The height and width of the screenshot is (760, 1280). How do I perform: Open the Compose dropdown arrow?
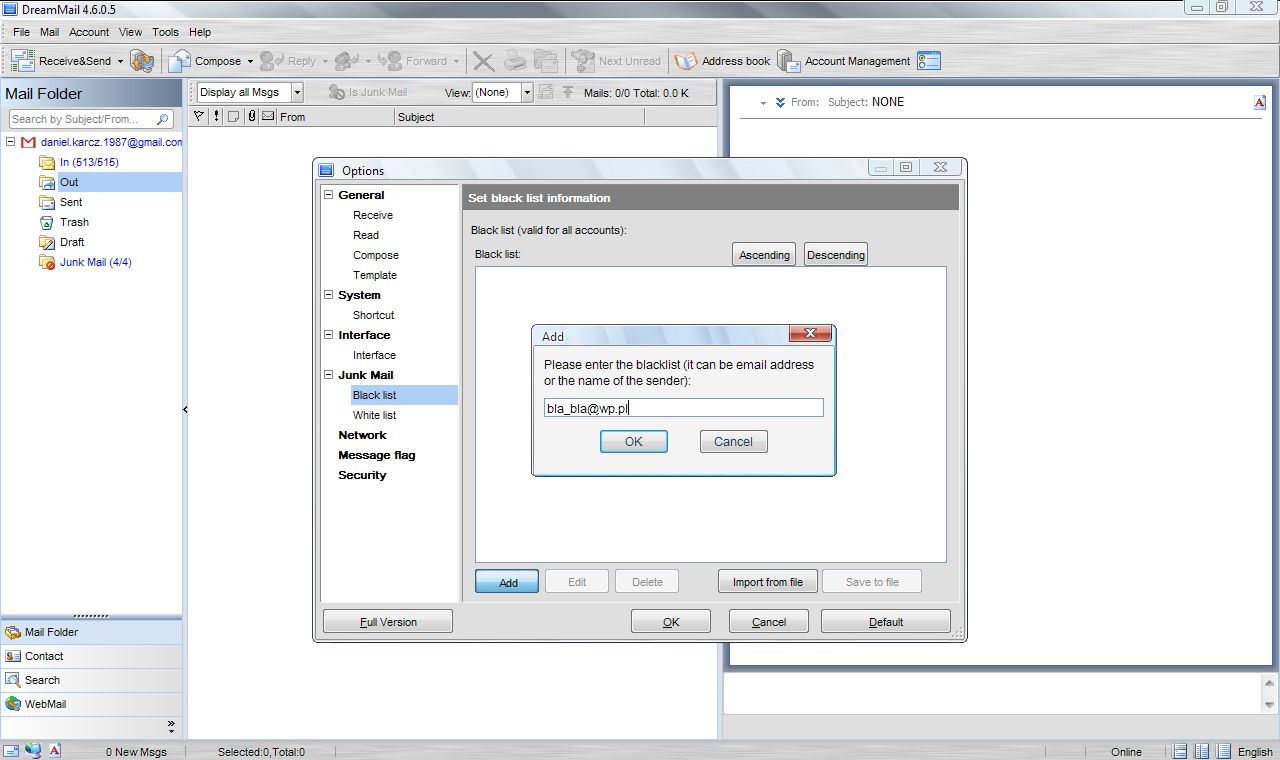250,61
